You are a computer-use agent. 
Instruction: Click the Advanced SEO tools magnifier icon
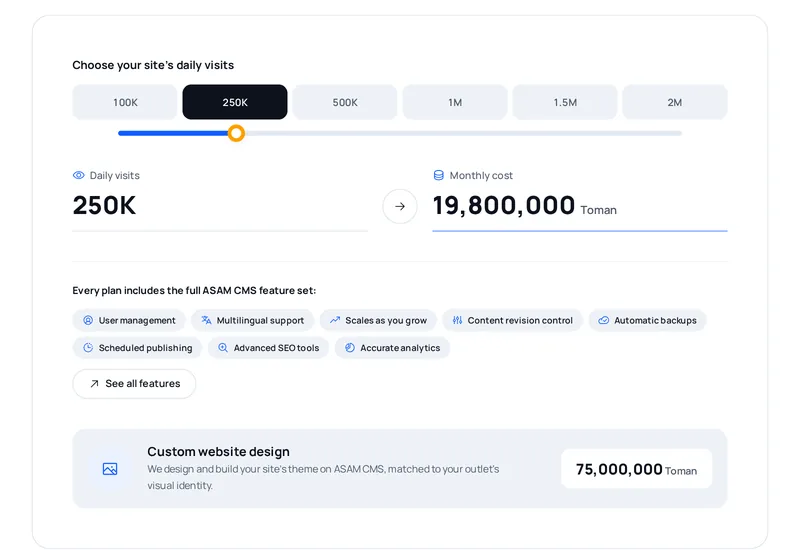pyautogui.click(x=223, y=347)
